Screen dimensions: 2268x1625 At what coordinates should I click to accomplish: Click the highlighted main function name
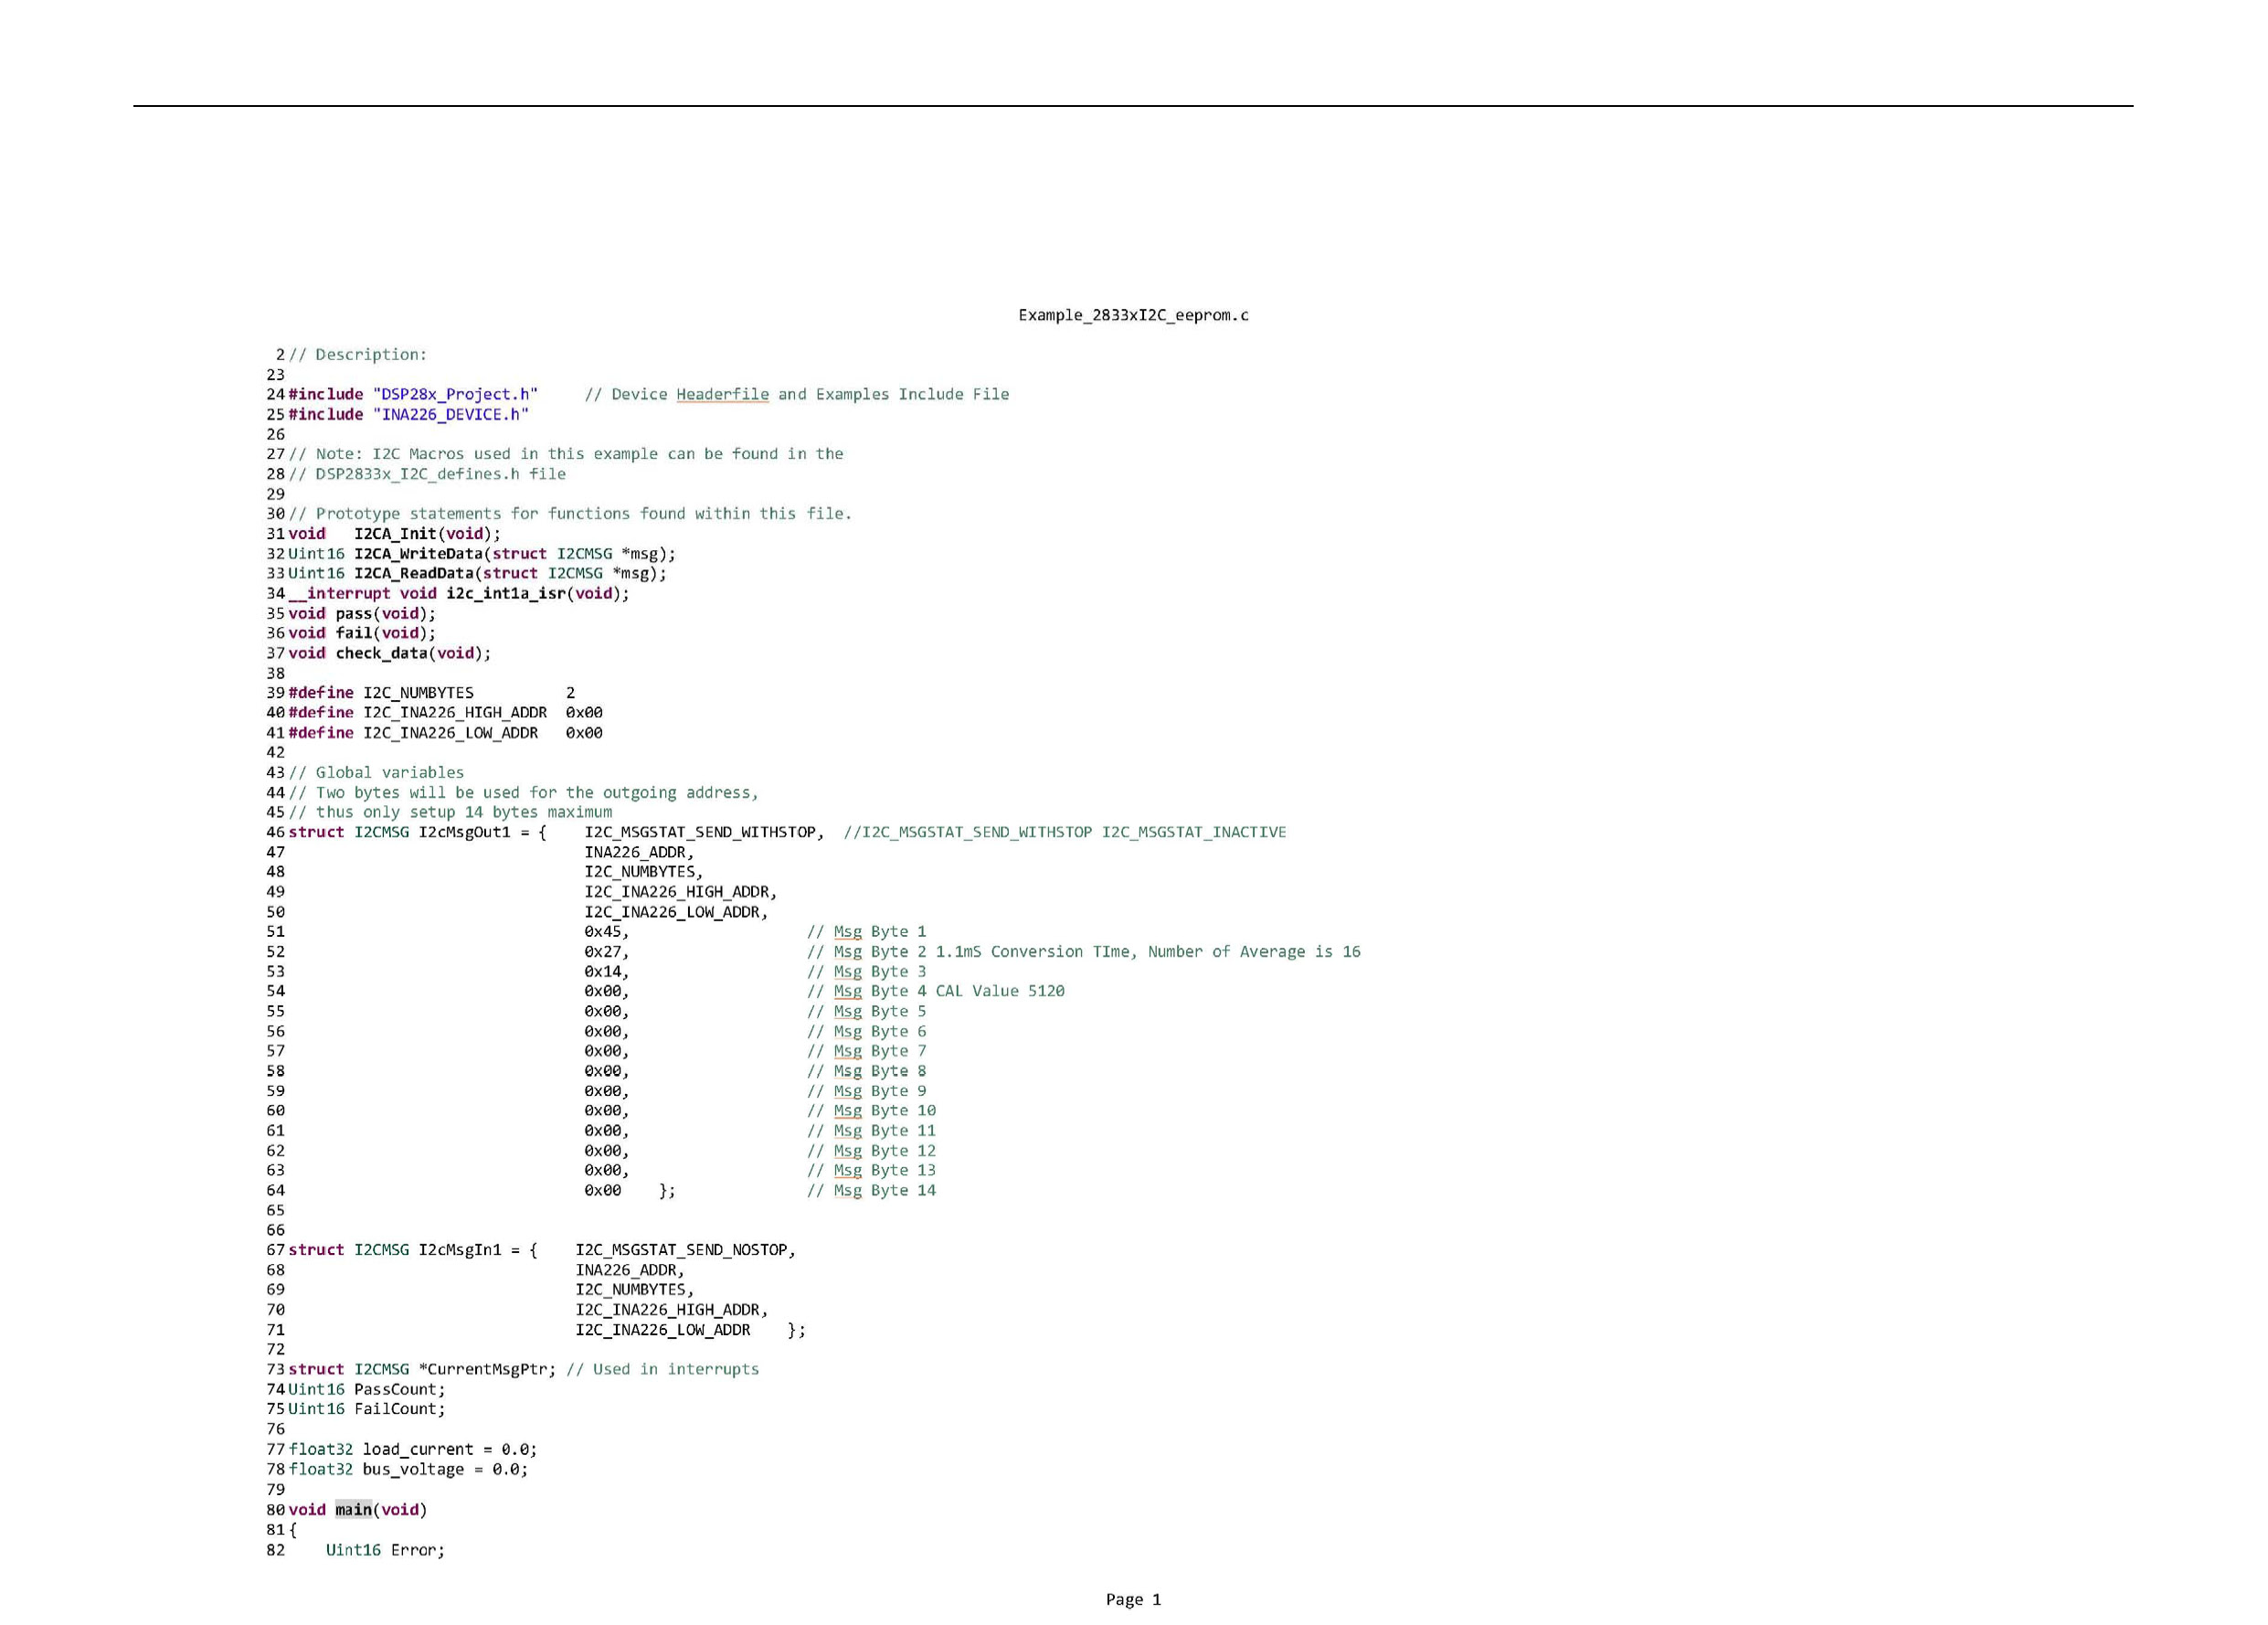[353, 1509]
